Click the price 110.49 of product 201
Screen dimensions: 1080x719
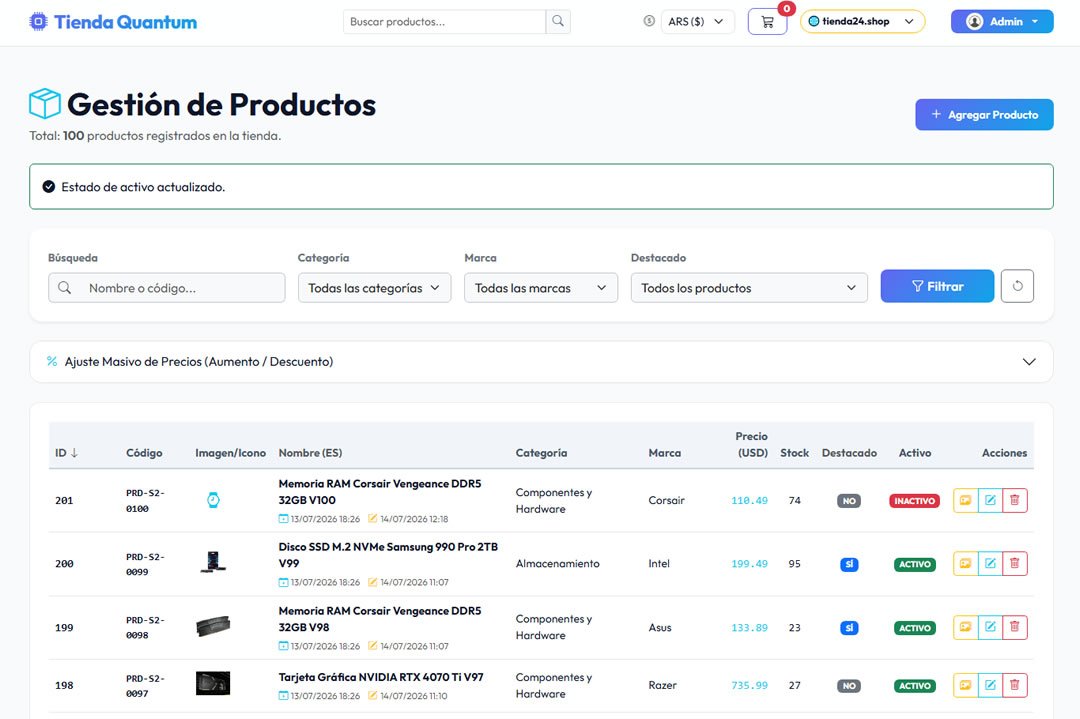point(749,501)
